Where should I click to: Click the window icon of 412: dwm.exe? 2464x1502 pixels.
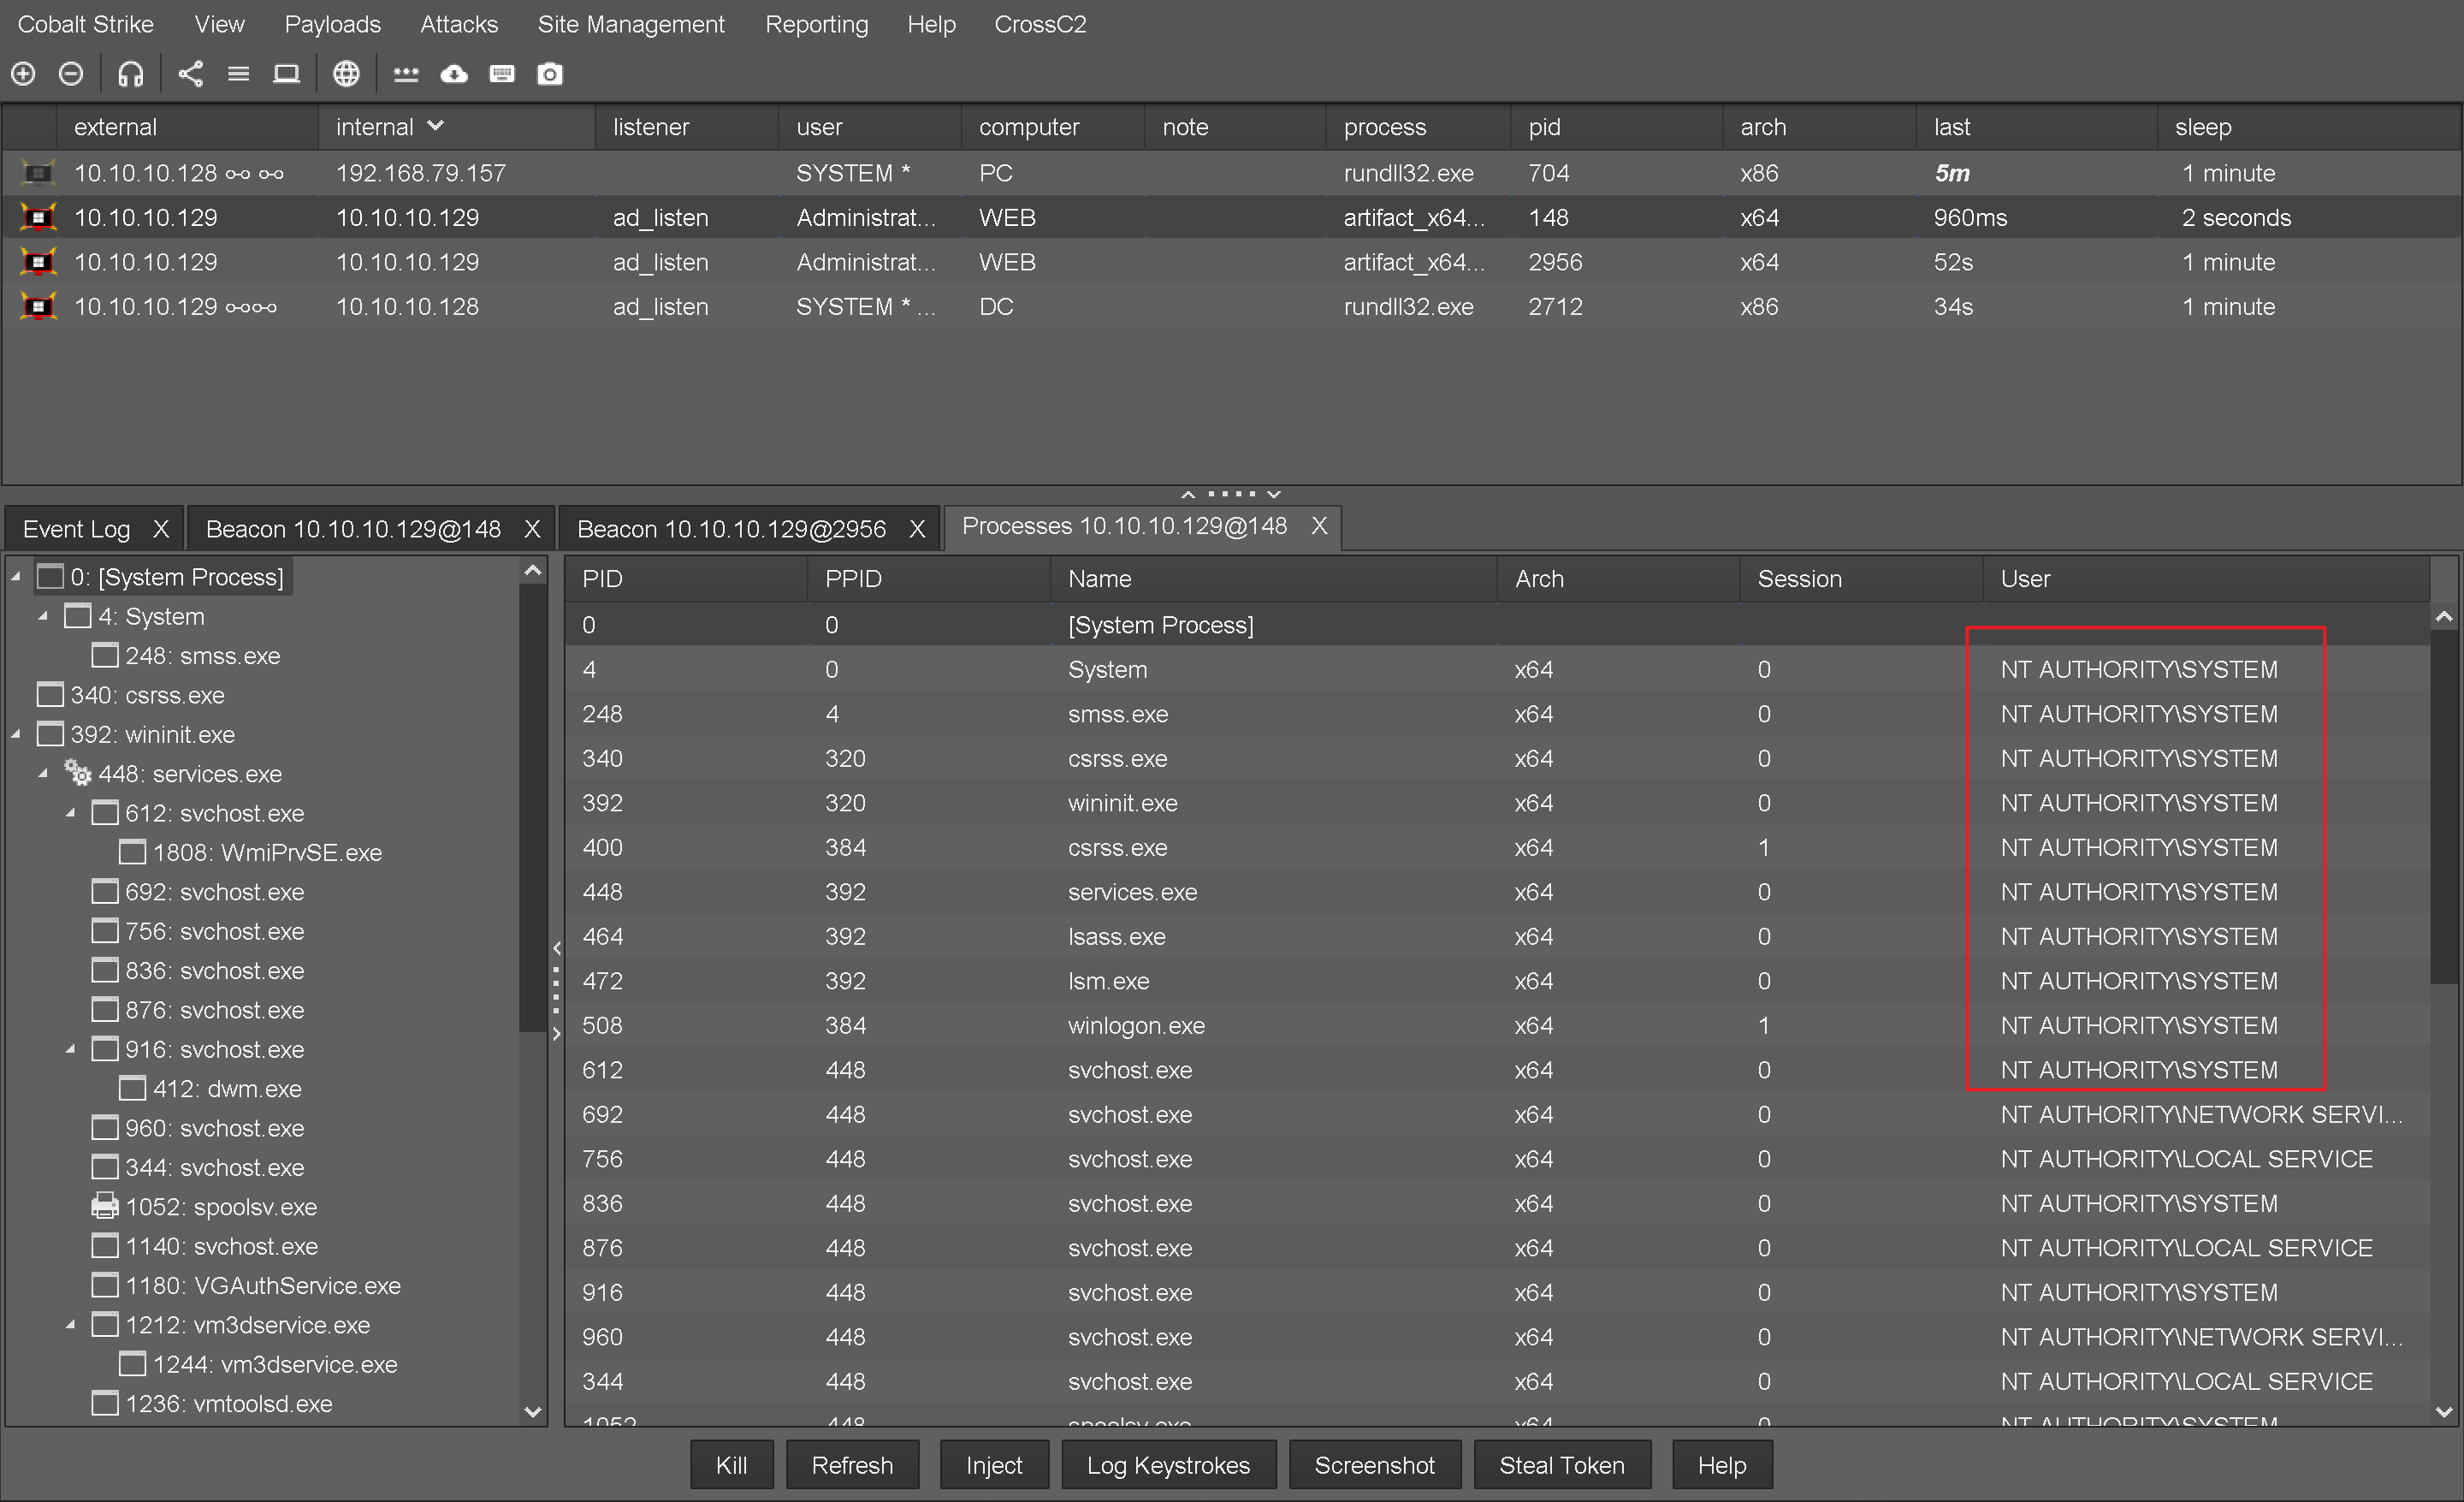(132, 1089)
